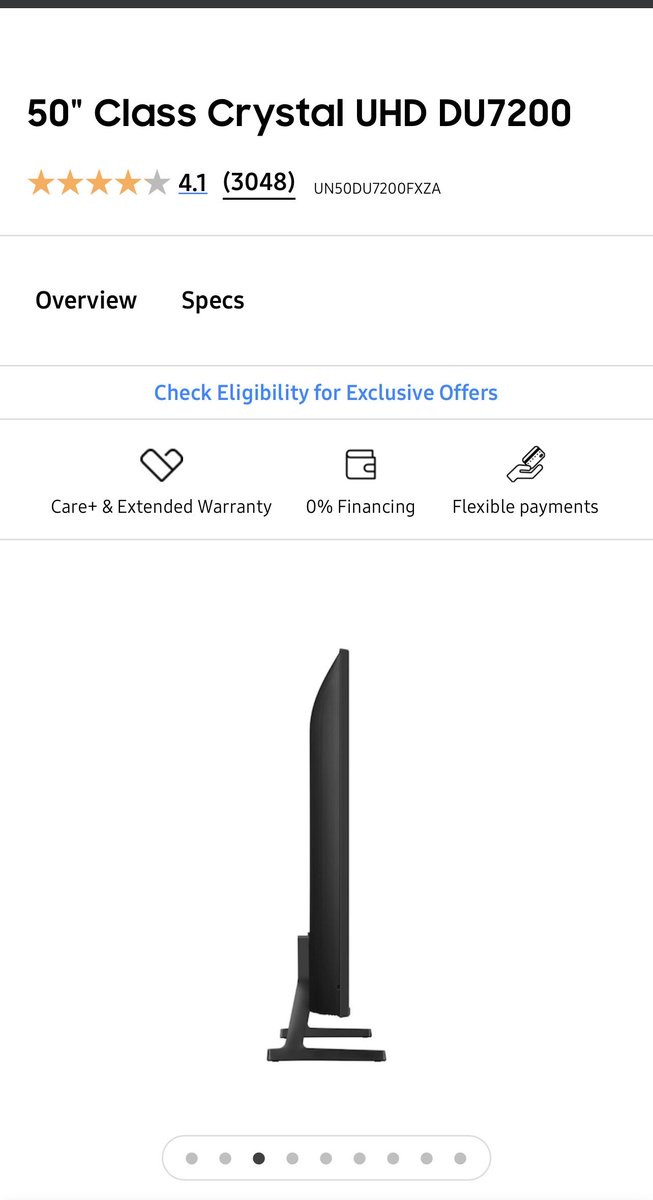The height and width of the screenshot is (1200, 653).
Task: Select the sixth carousel dot
Action: click(359, 1158)
